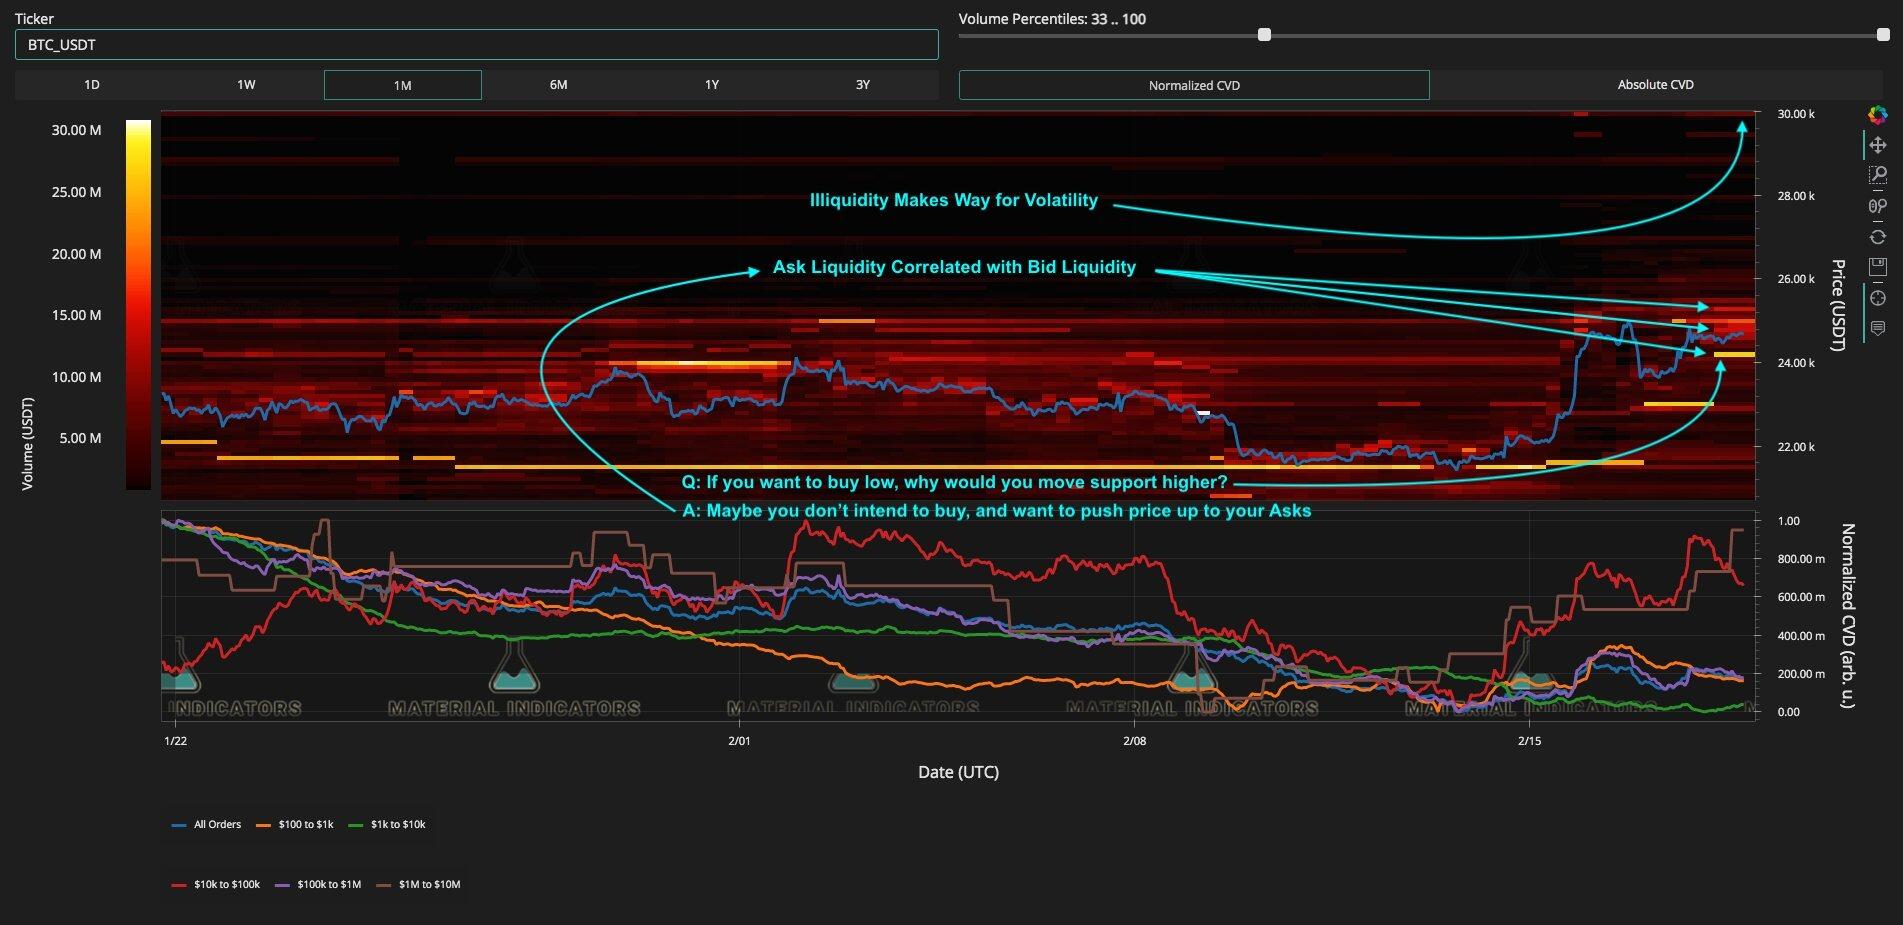Toggle the Hover tooltip tool
The height and width of the screenshot is (925, 1903).
click(1877, 328)
